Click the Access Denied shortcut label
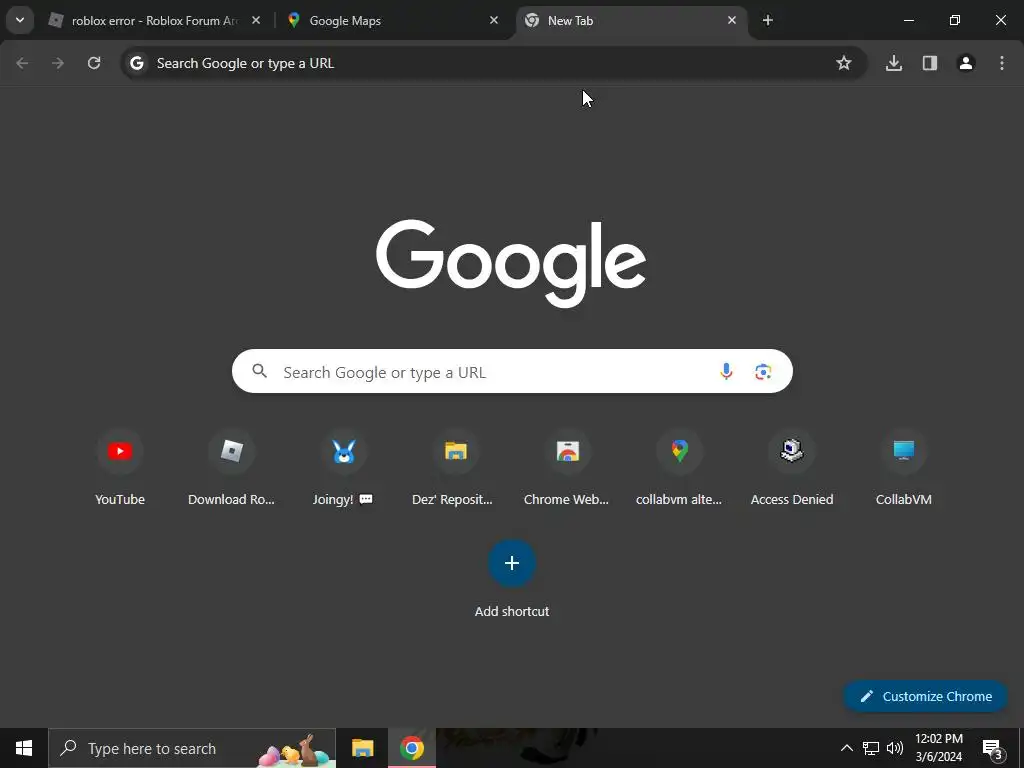This screenshot has height=768, width=1024. pos(792,500)
